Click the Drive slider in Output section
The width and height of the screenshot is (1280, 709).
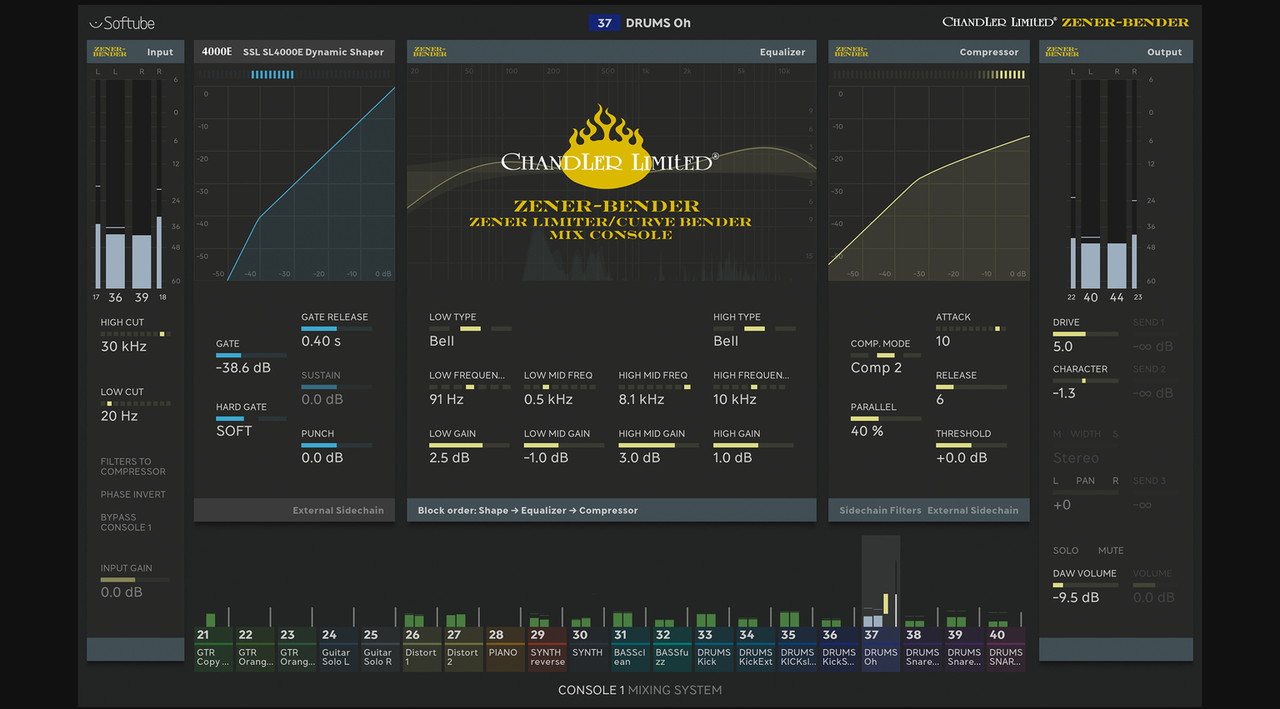coord(1085,334)
